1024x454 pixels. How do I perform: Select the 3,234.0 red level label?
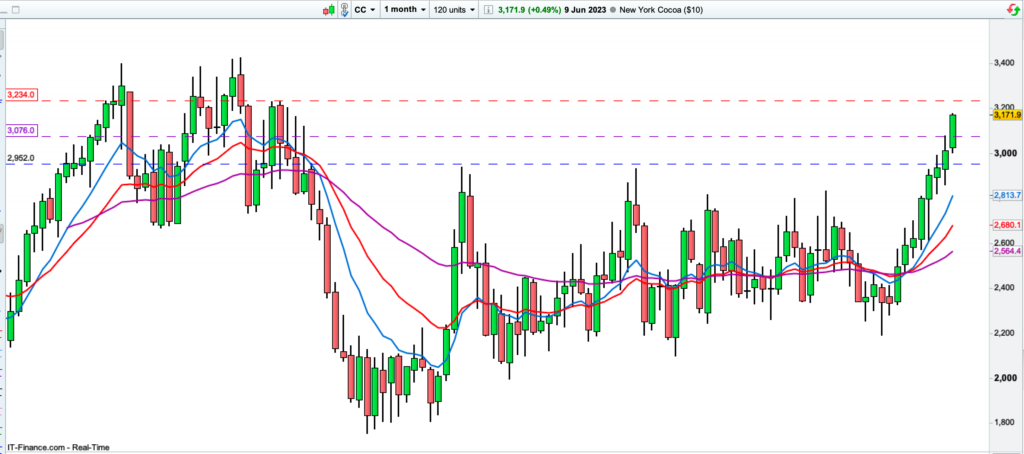click(21, 95)
